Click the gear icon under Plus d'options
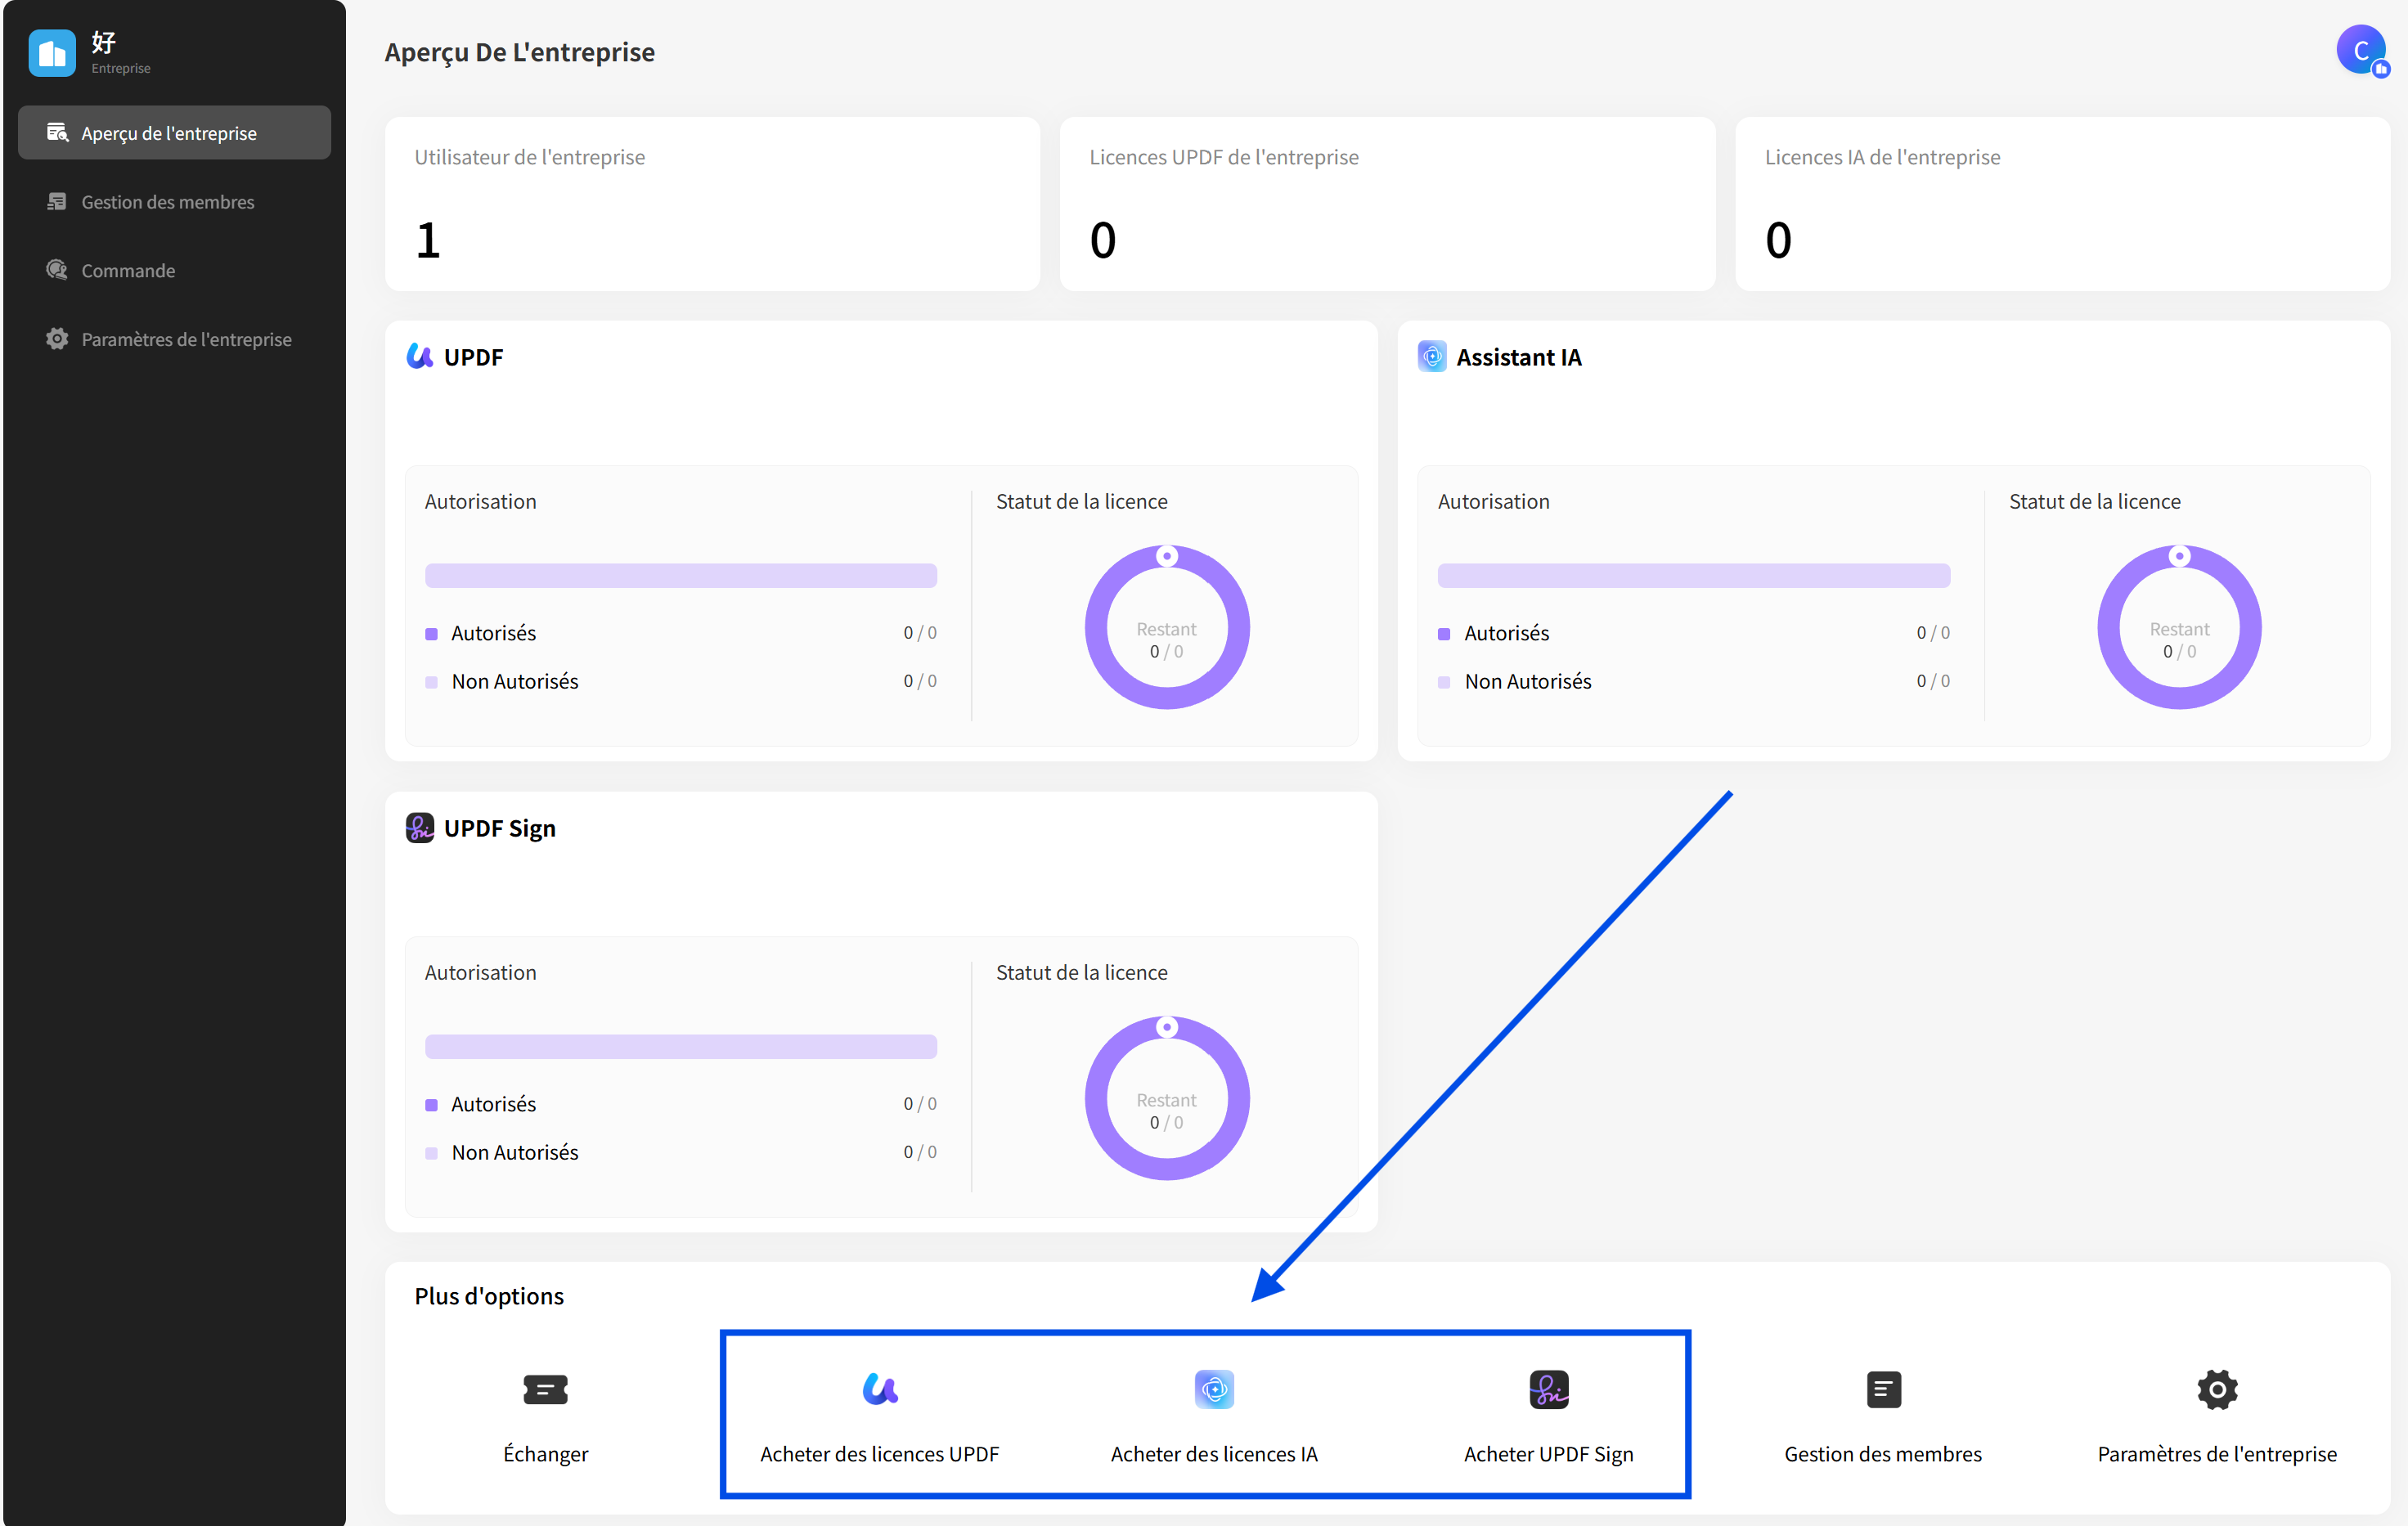Viewport: 2408px width, 1526px height. 2217,1389
